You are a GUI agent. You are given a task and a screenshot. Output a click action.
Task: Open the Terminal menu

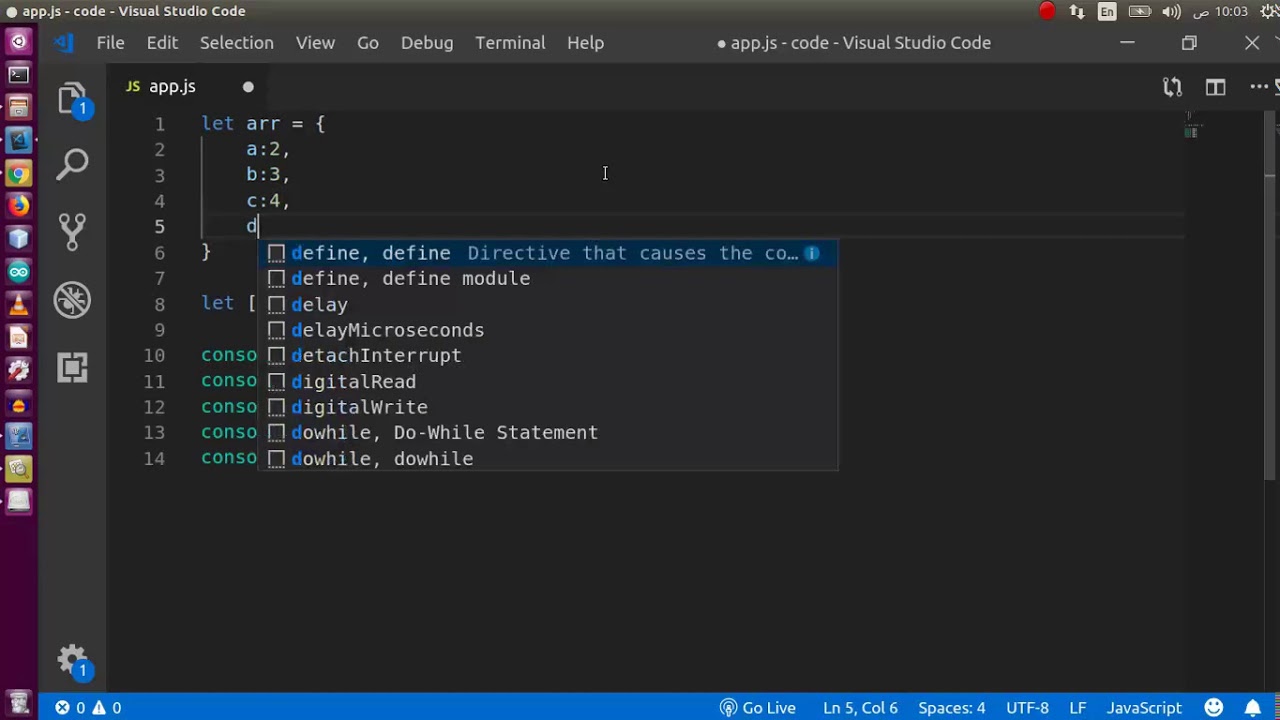[510, 43]
